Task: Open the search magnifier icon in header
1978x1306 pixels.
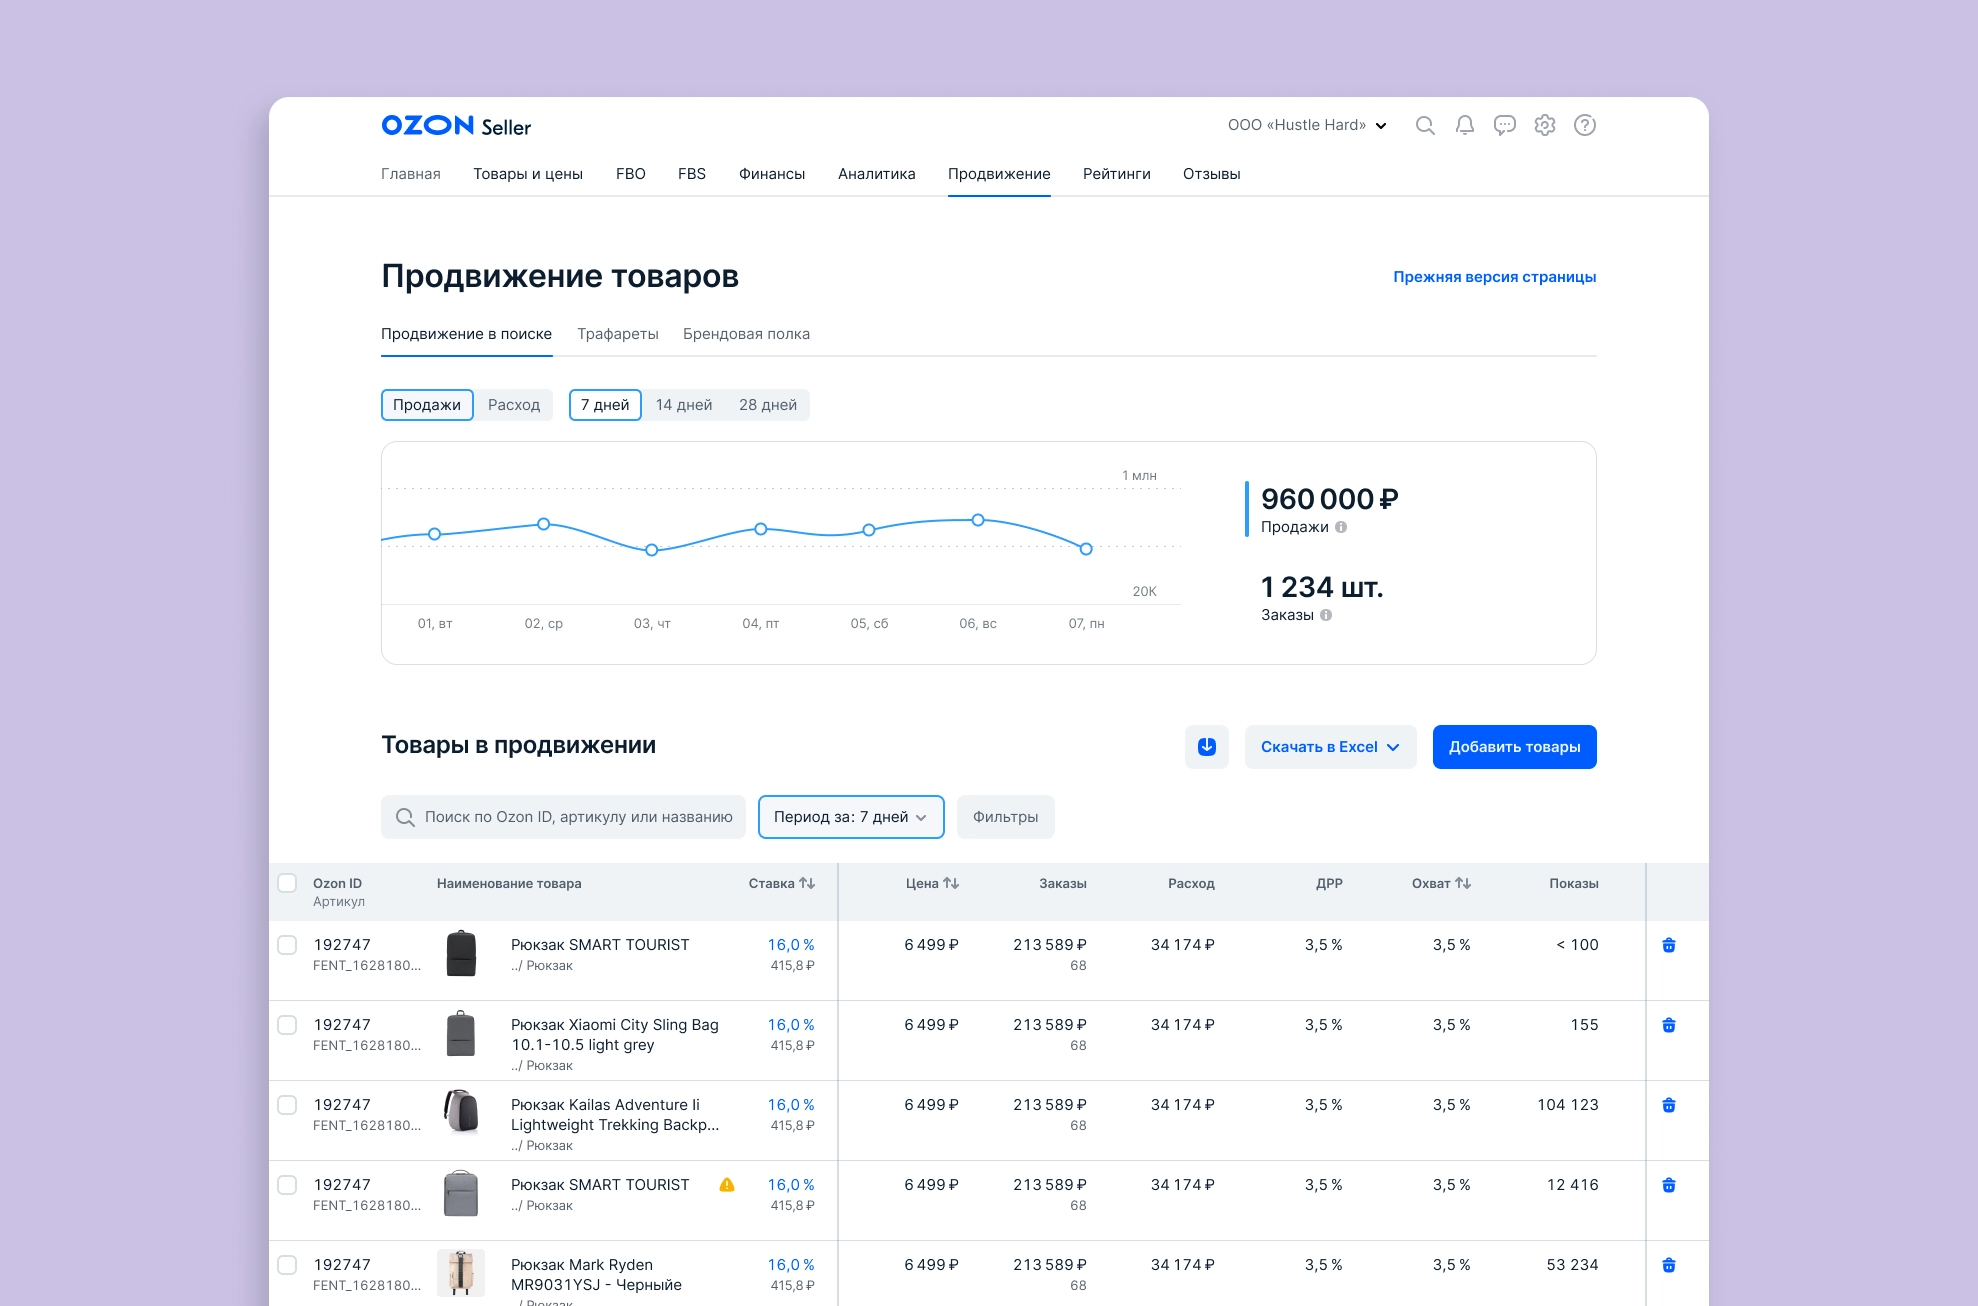Action: tap(1425, 125)
